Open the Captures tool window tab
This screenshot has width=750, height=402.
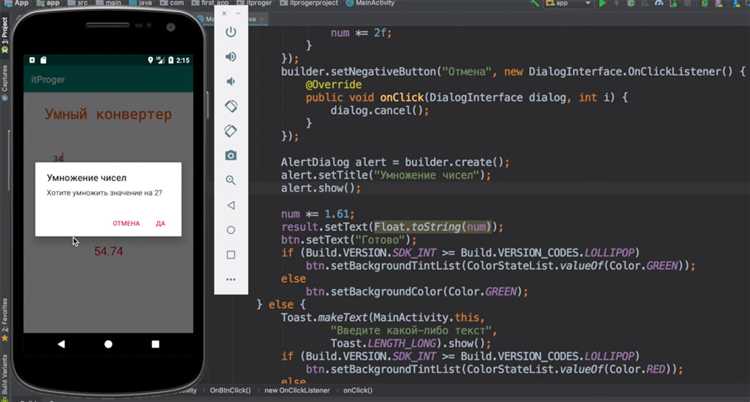(4, 82)
